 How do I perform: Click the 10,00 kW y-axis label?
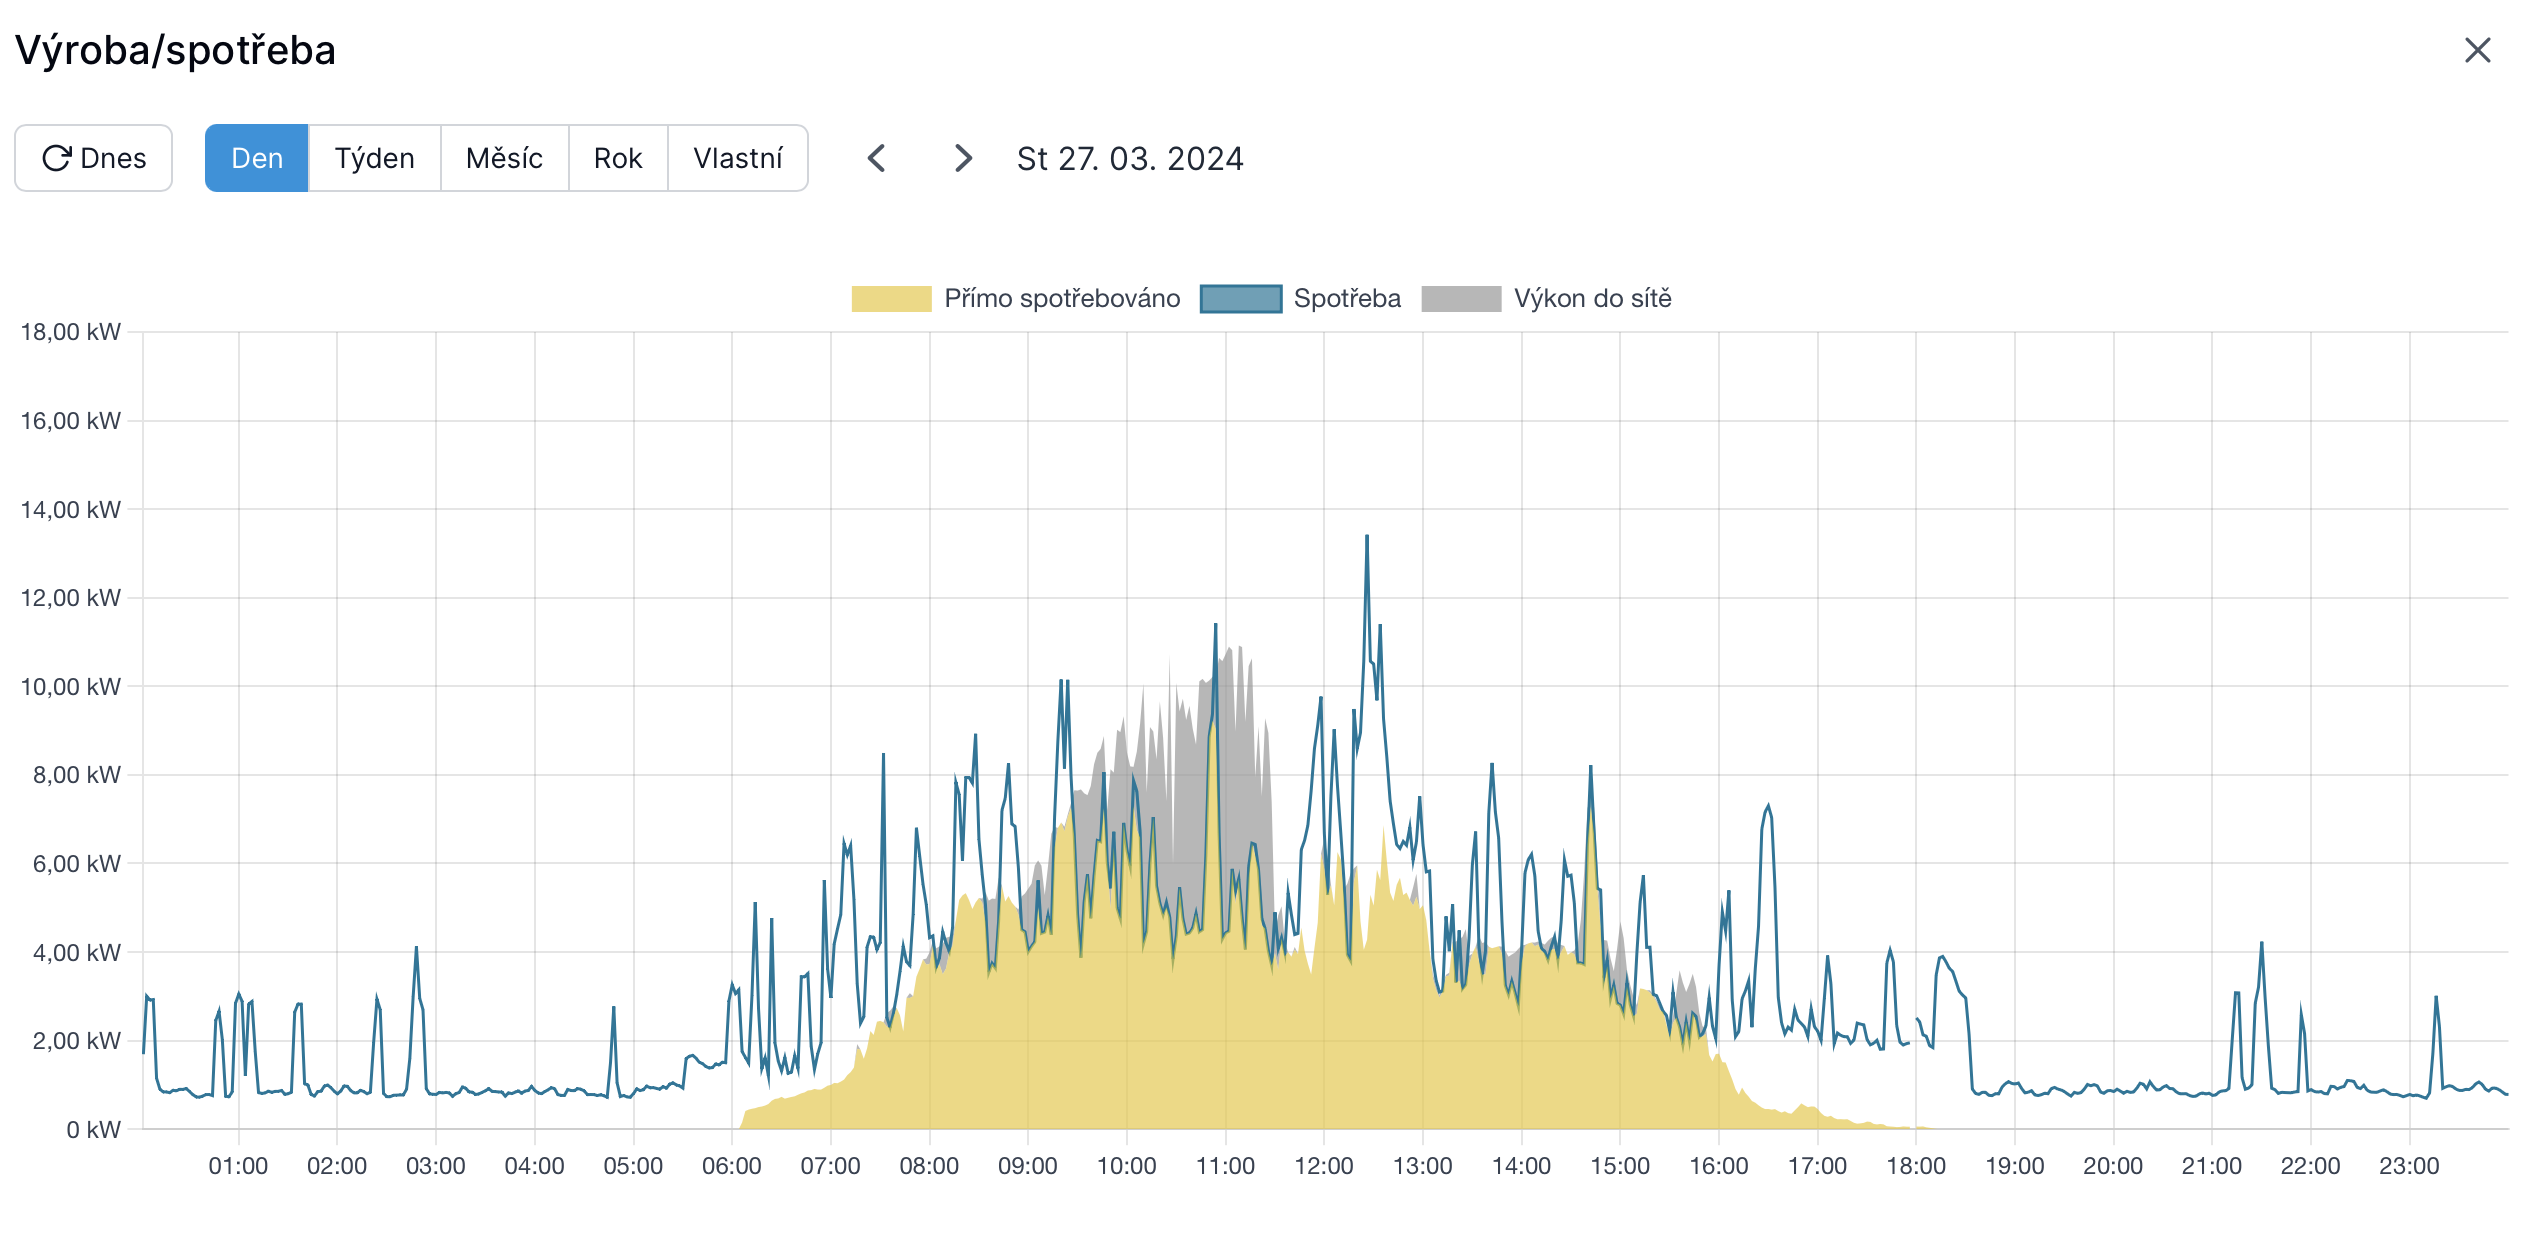70,687
